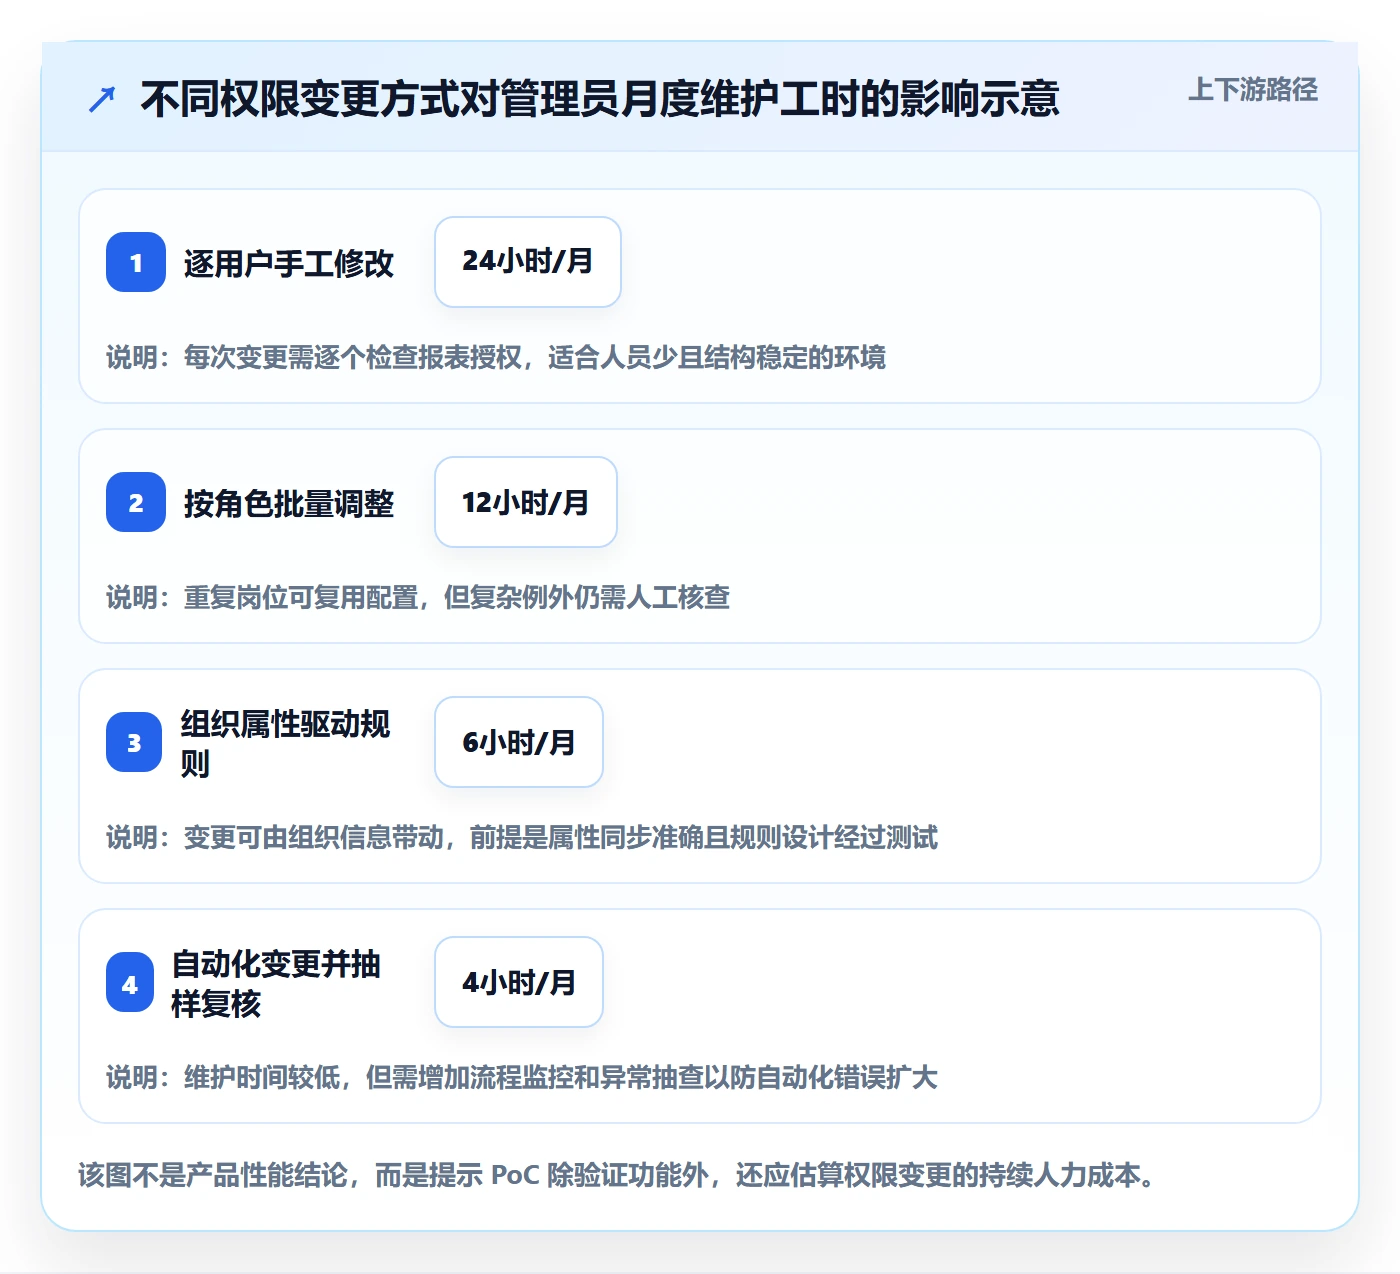This screenshot has width=1400, height=1274.
Task: Select the number 4 step badge
Action: [x=130, y=982]
